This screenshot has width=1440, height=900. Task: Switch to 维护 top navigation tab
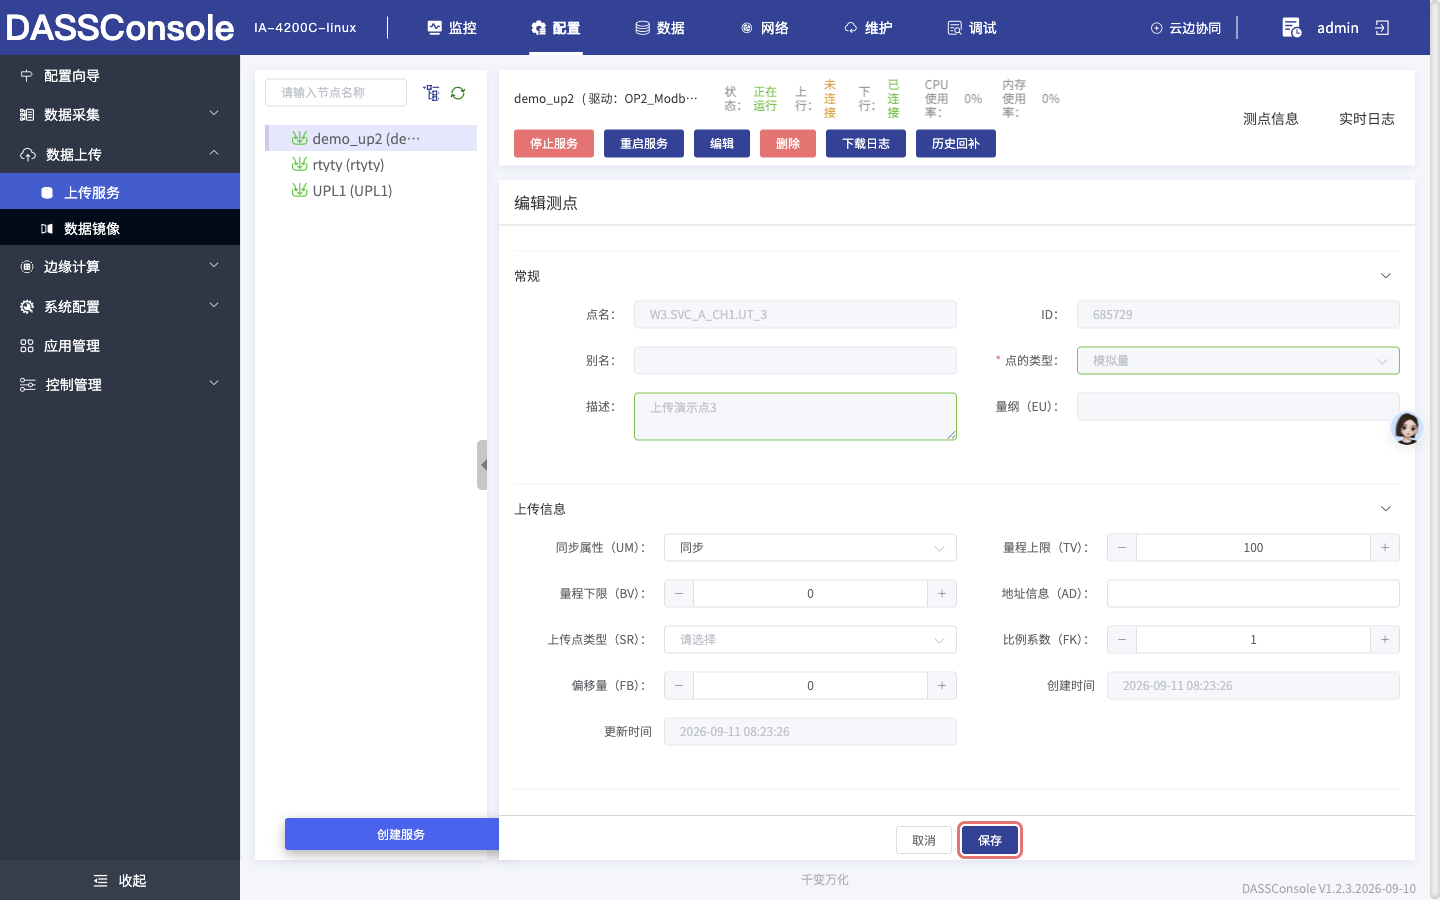(868, 28)
